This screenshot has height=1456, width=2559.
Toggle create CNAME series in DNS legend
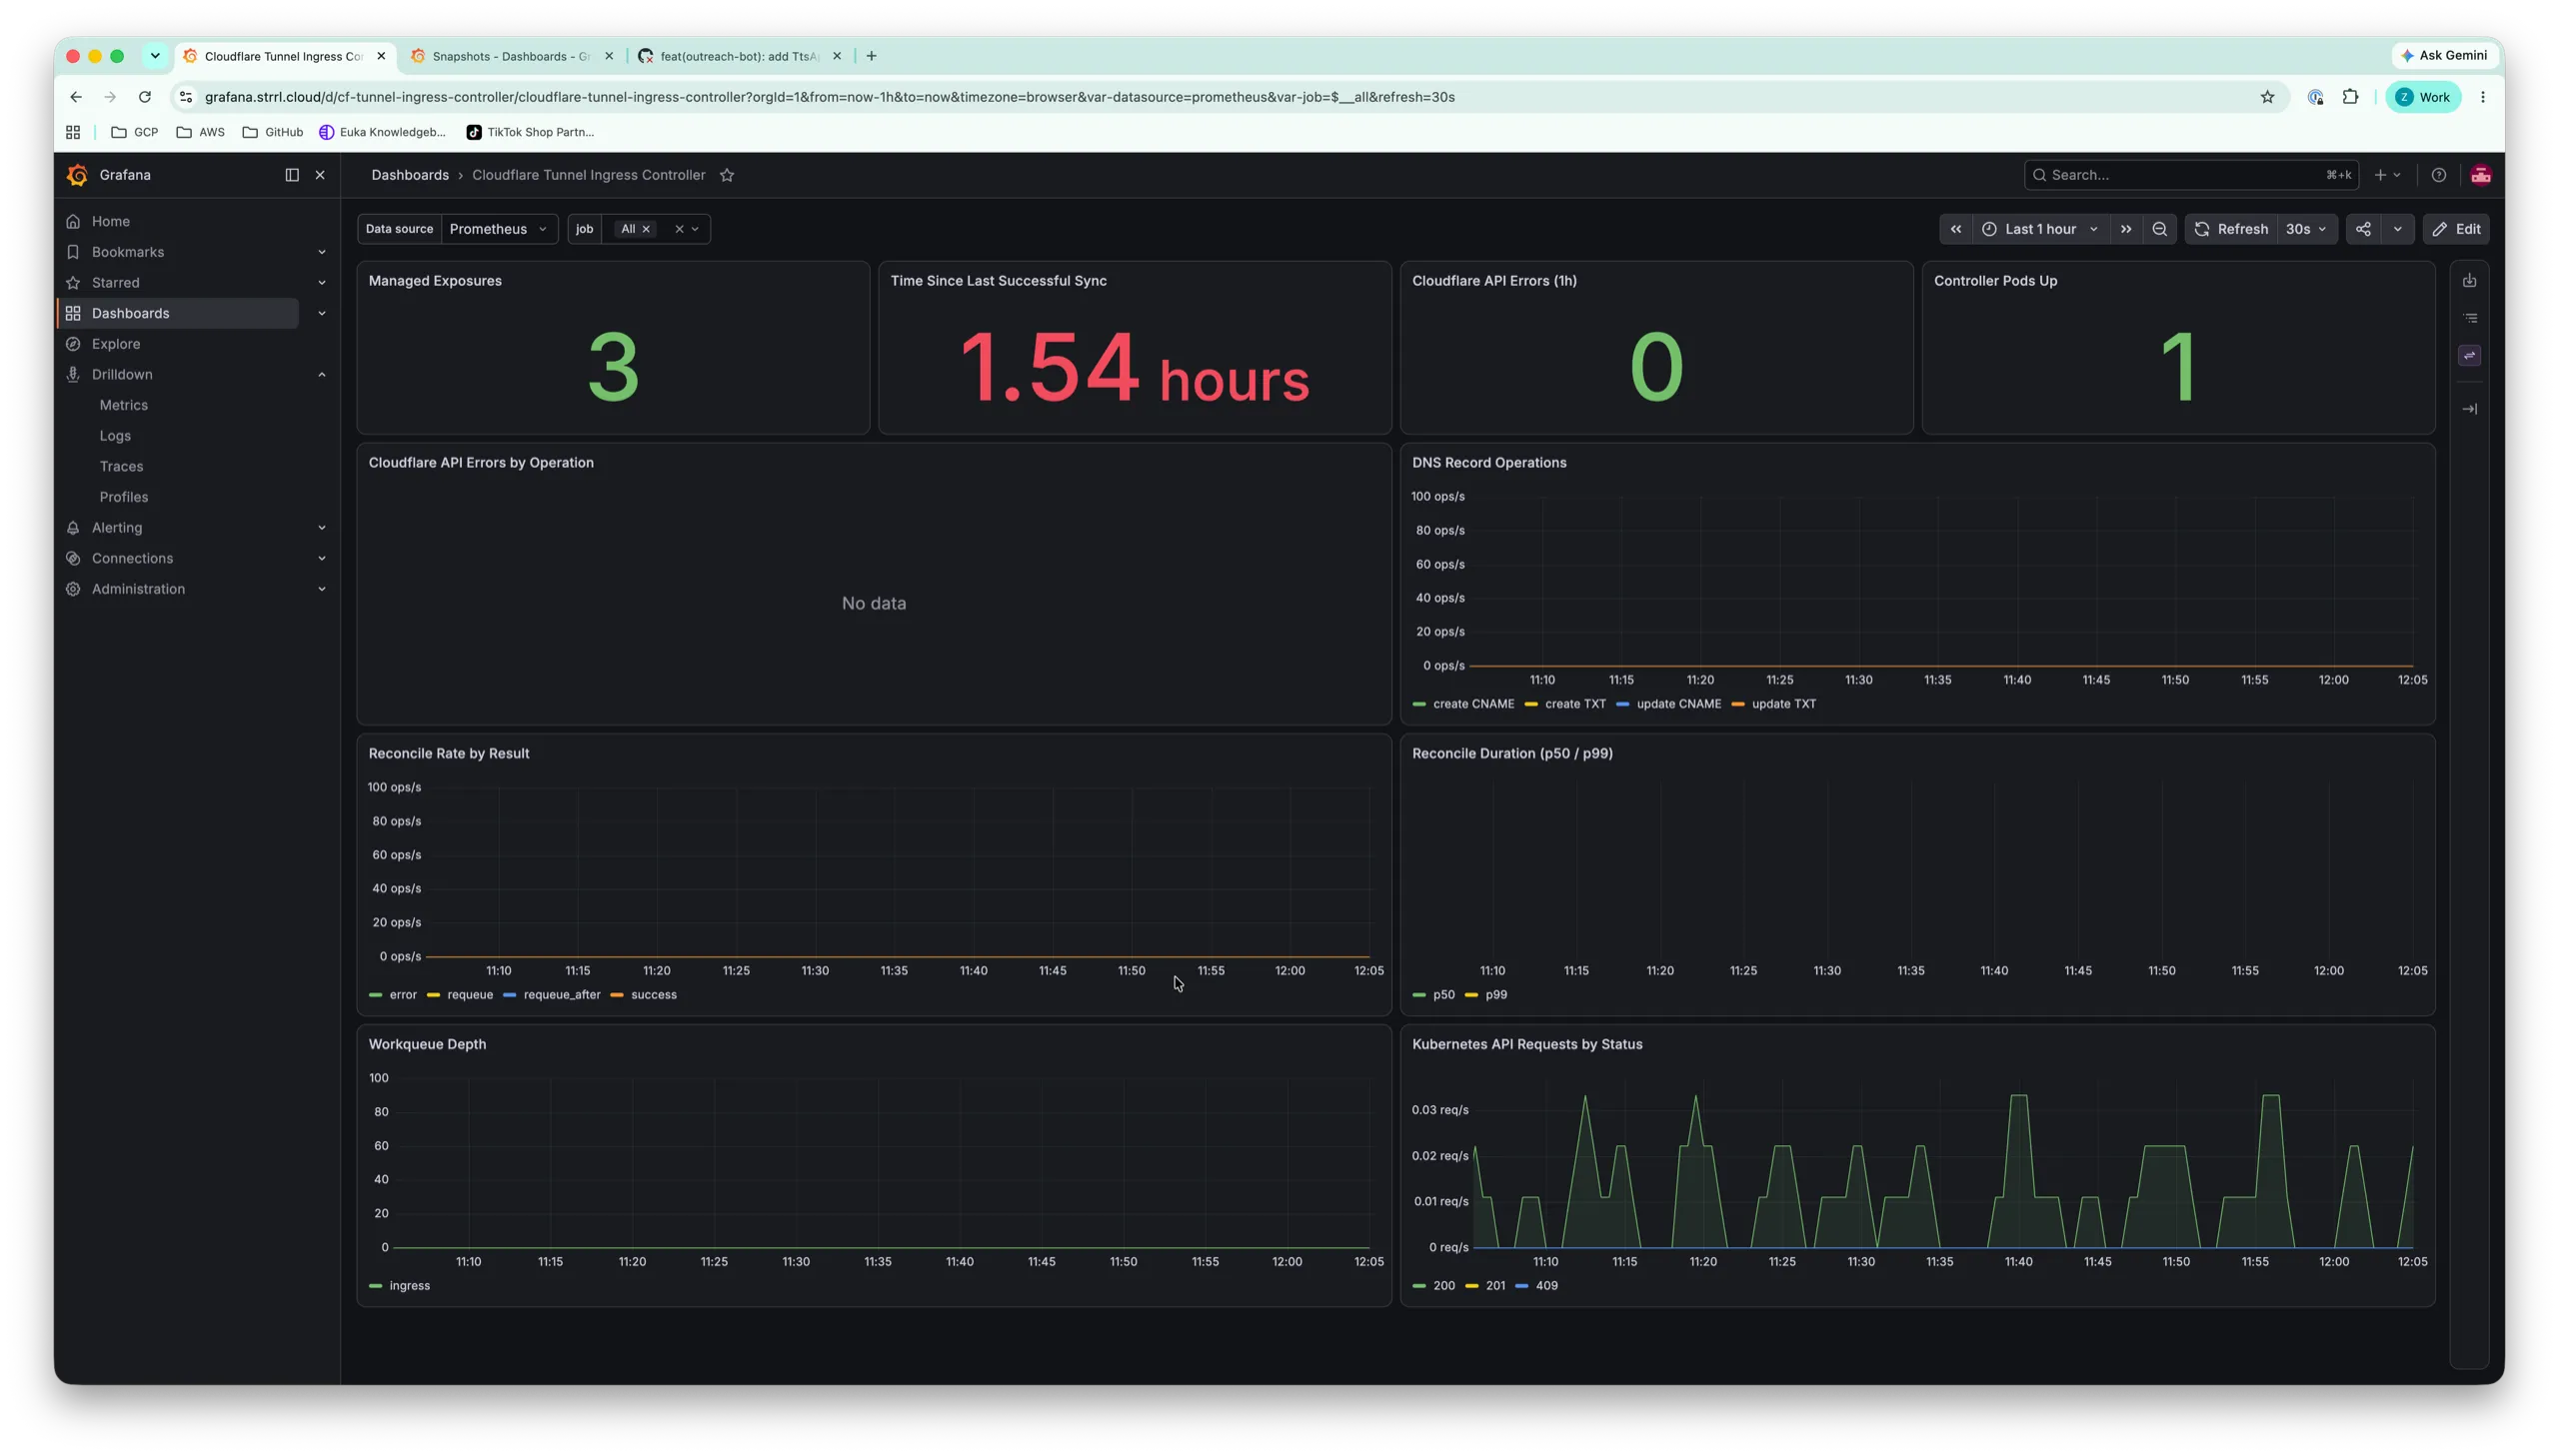(1473, 704)
